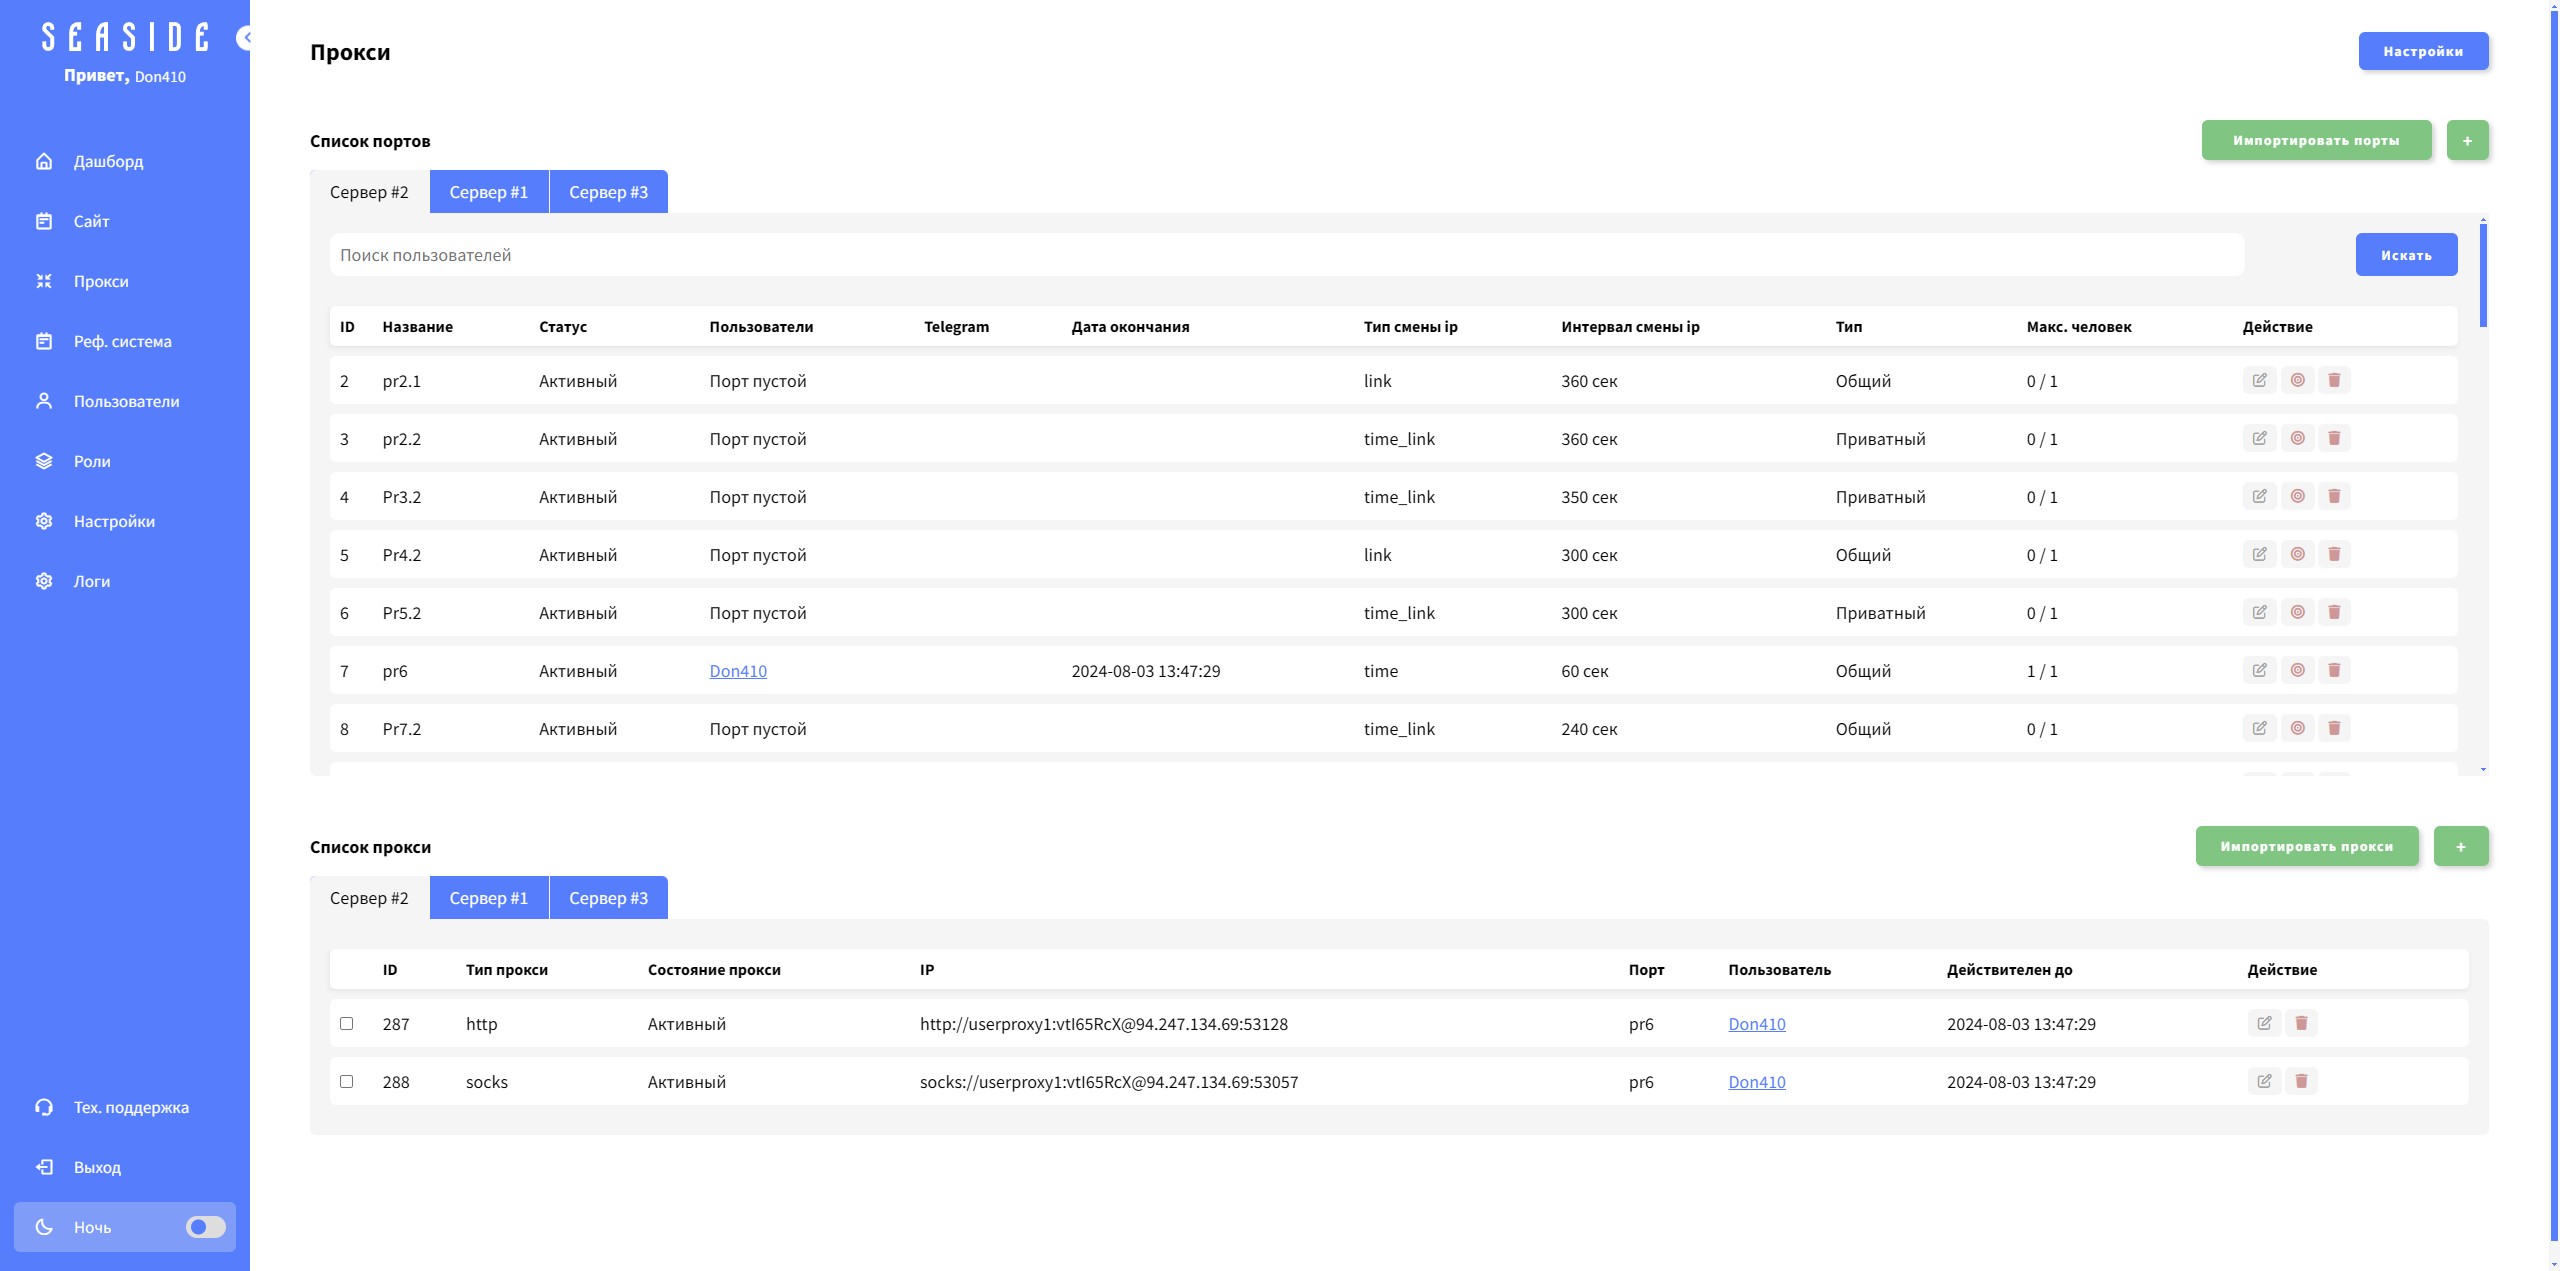Switch ports list to Сервер #1 tab

488,192
